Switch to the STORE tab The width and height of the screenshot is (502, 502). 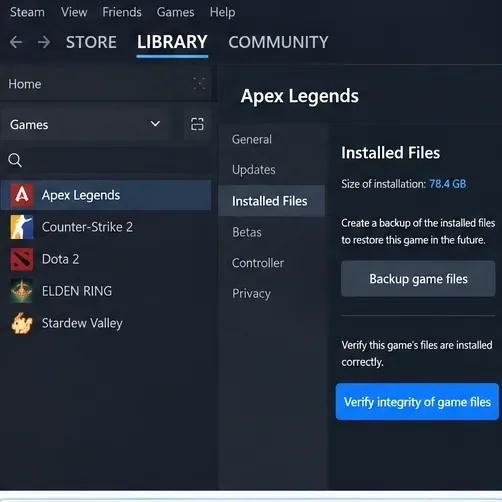pyautogui.click(x=91, y=42)
